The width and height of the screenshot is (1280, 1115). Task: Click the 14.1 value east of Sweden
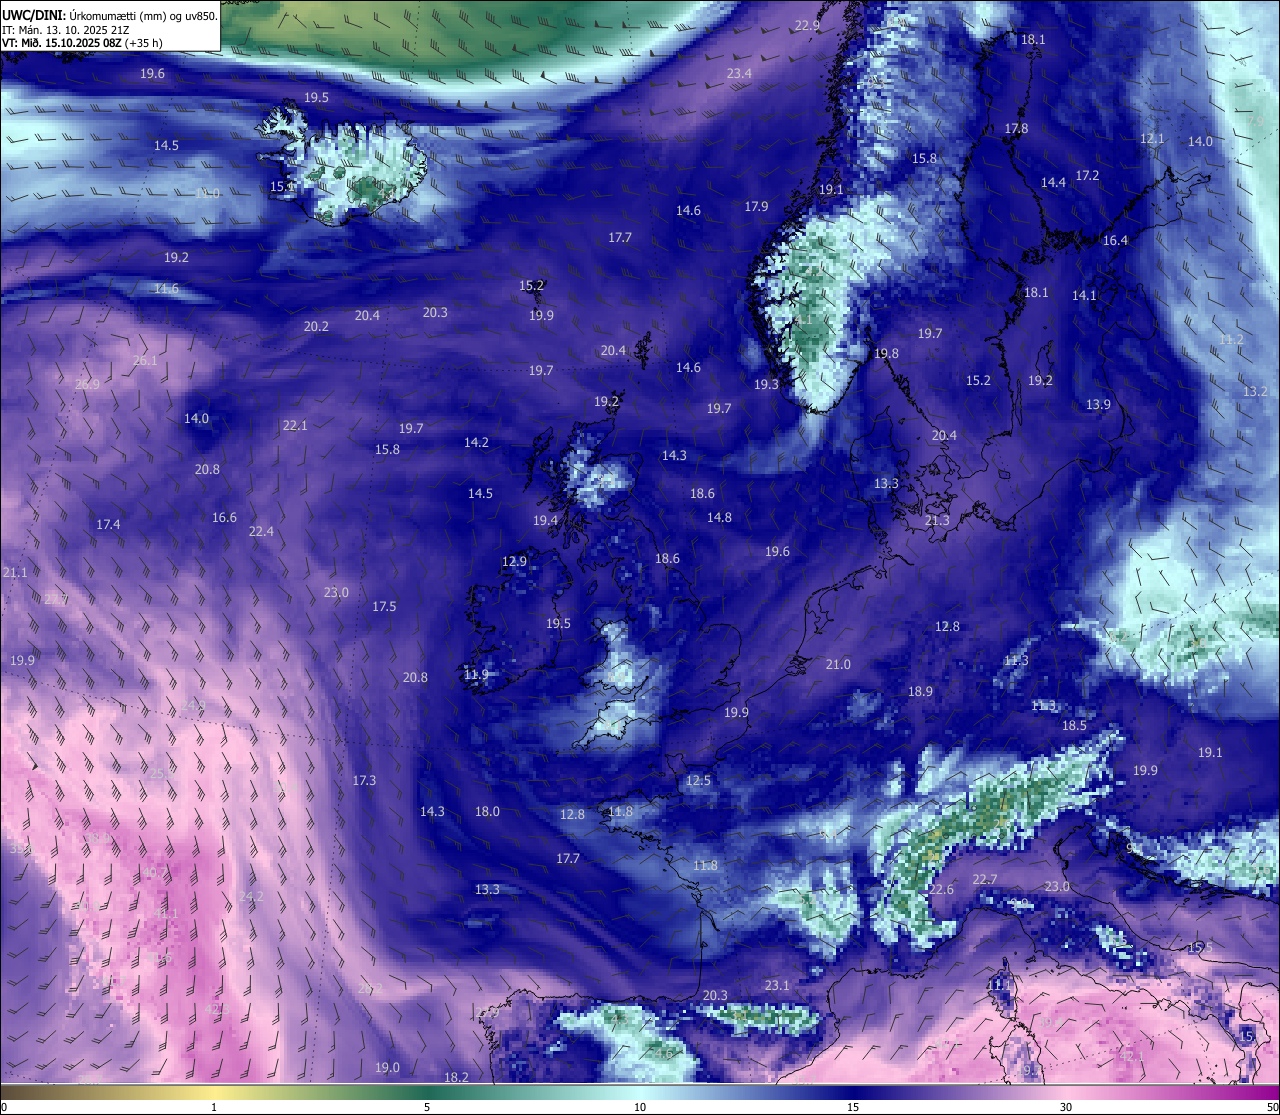1084,295
